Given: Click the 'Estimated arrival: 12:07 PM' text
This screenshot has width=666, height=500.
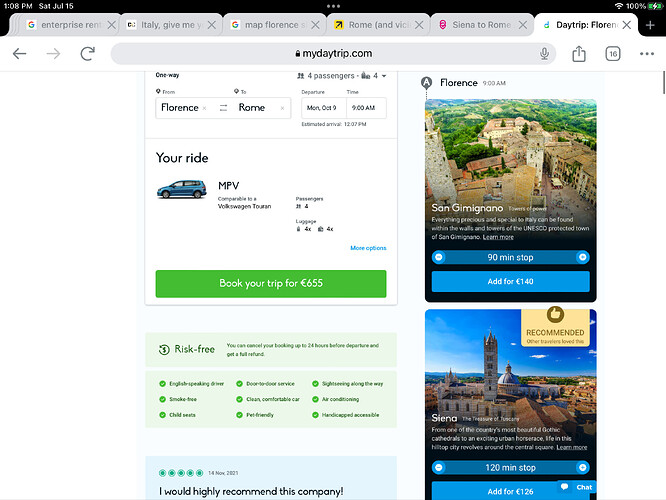Looking at the screenshot, I should tap(334, 124).
